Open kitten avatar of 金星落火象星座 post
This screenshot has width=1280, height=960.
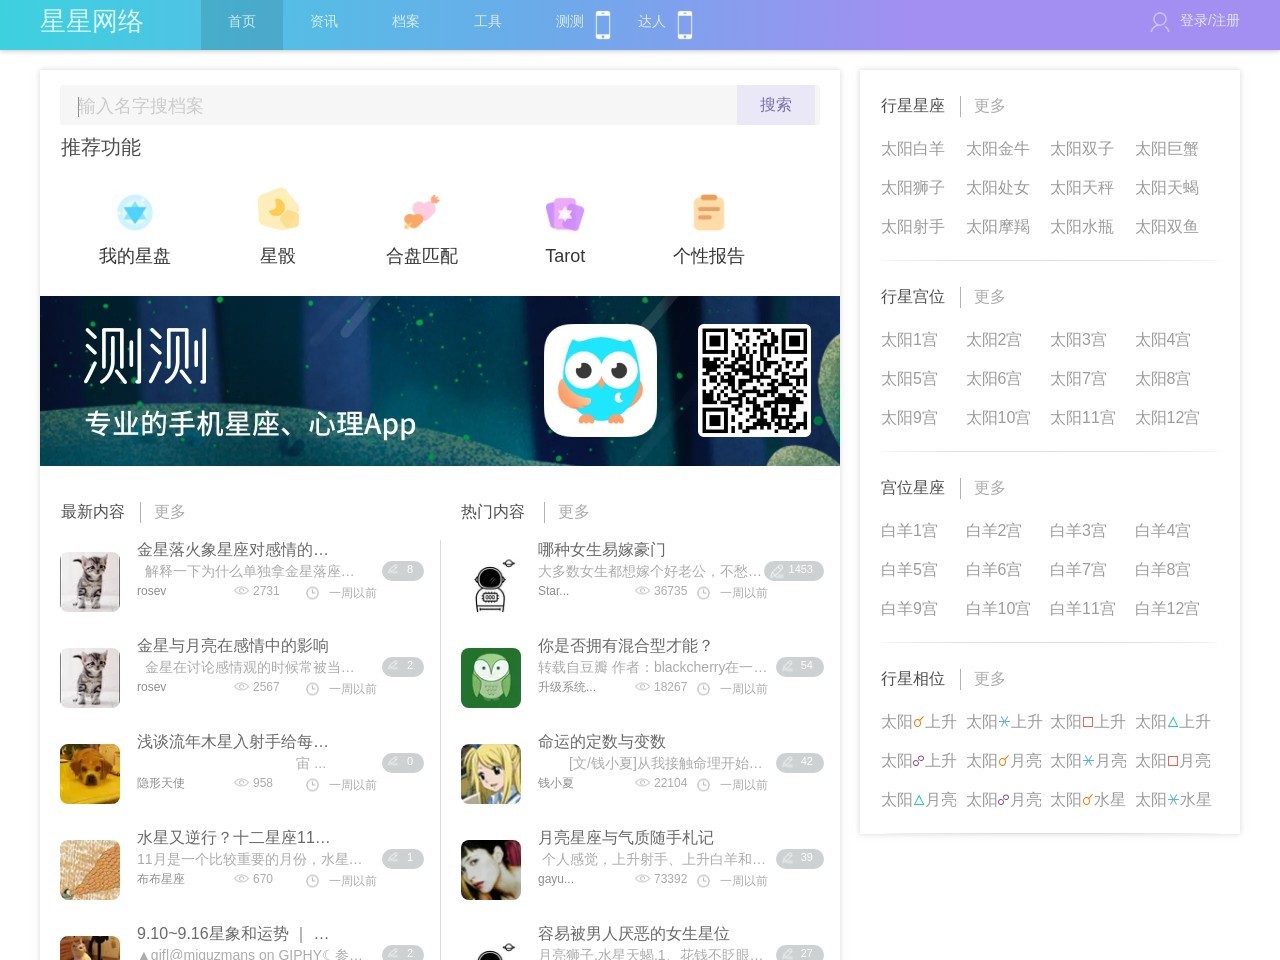pyautogui.click(x=90, y=581)
